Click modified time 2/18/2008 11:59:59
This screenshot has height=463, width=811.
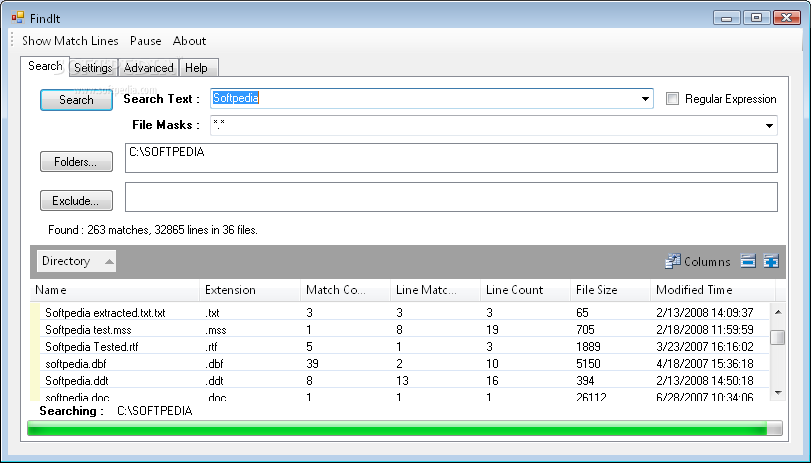[x=704, y=330]
